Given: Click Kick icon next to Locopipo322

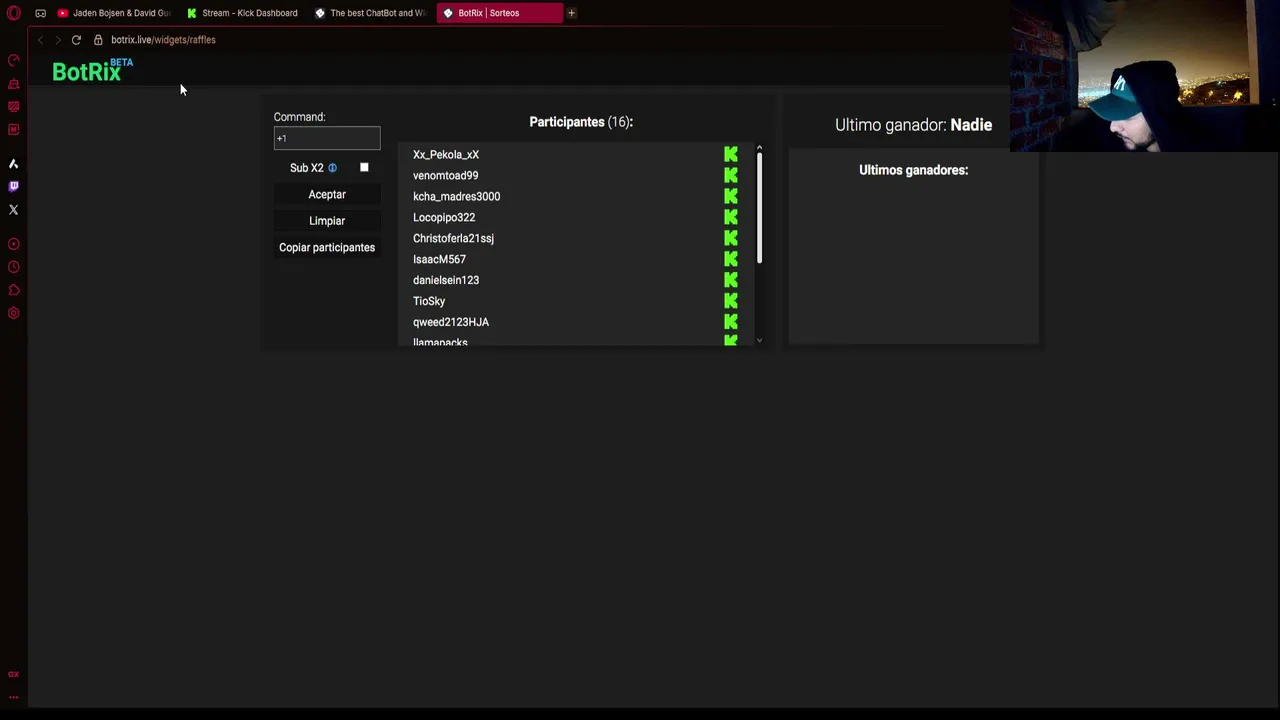Looking at the screenshot, I should (x=731, y=217).
